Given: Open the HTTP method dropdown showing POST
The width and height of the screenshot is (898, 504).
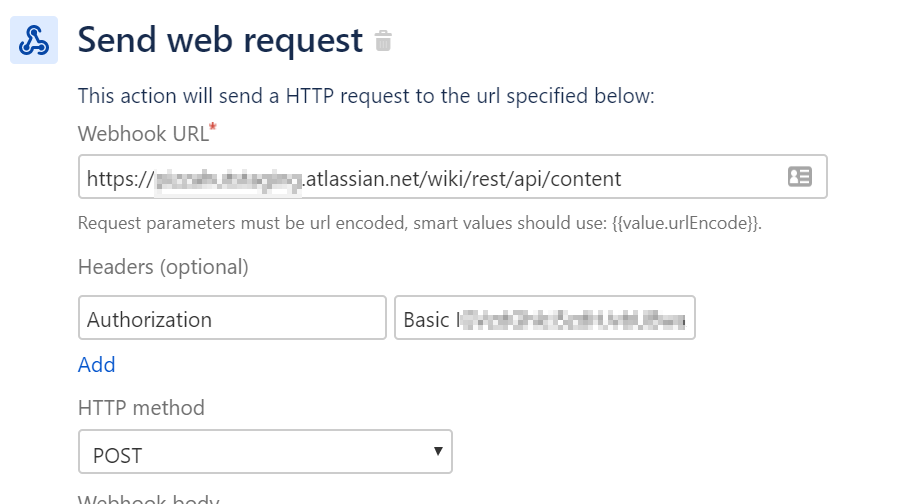Looking at the screenshot, I should (265, 452).
